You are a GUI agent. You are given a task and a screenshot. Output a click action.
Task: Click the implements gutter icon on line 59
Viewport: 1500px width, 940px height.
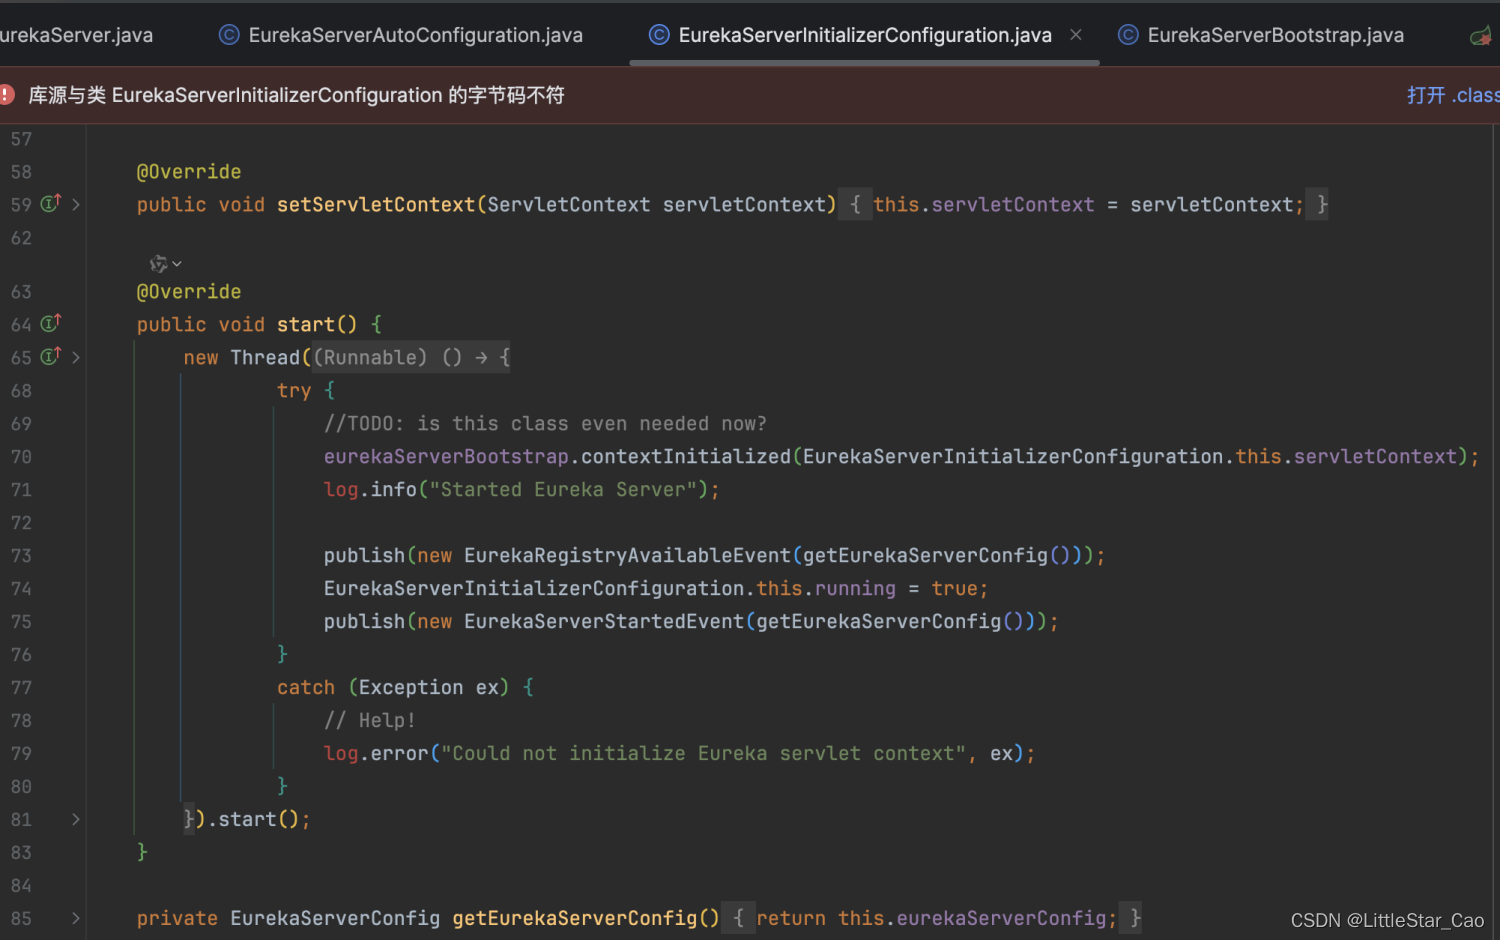tap(51, 203)
